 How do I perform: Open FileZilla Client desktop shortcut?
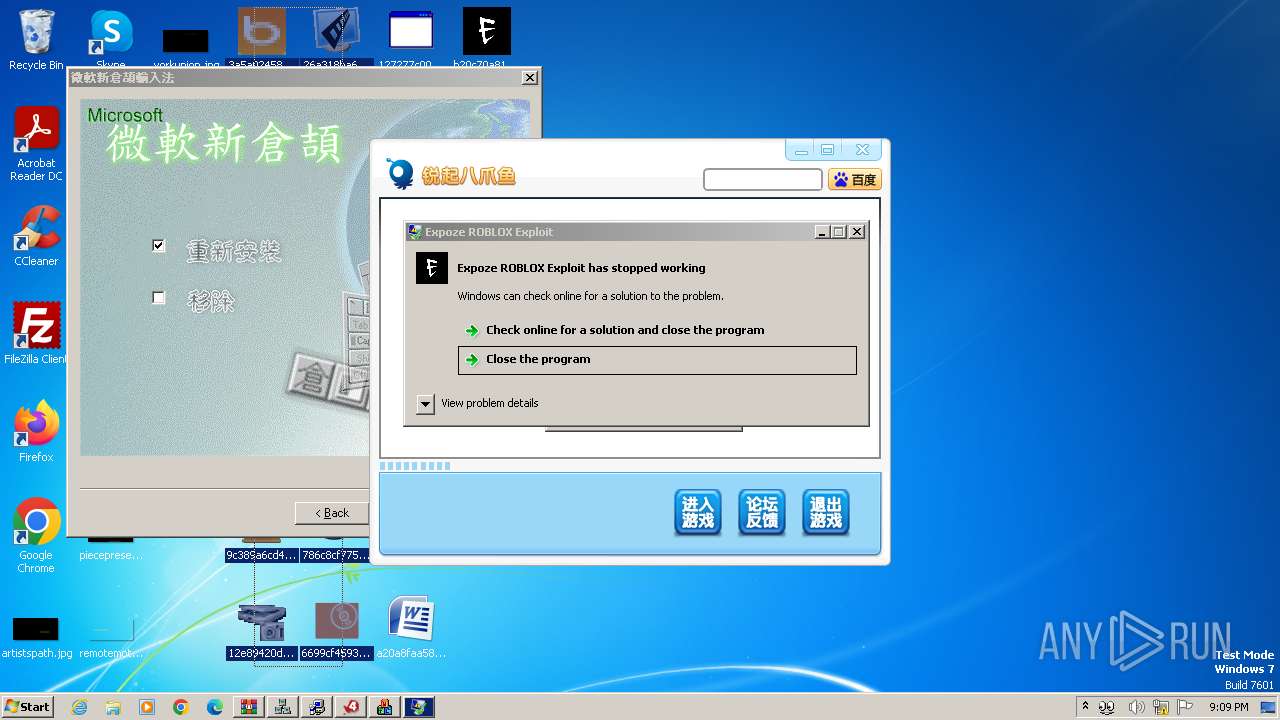tap(36, 333)
